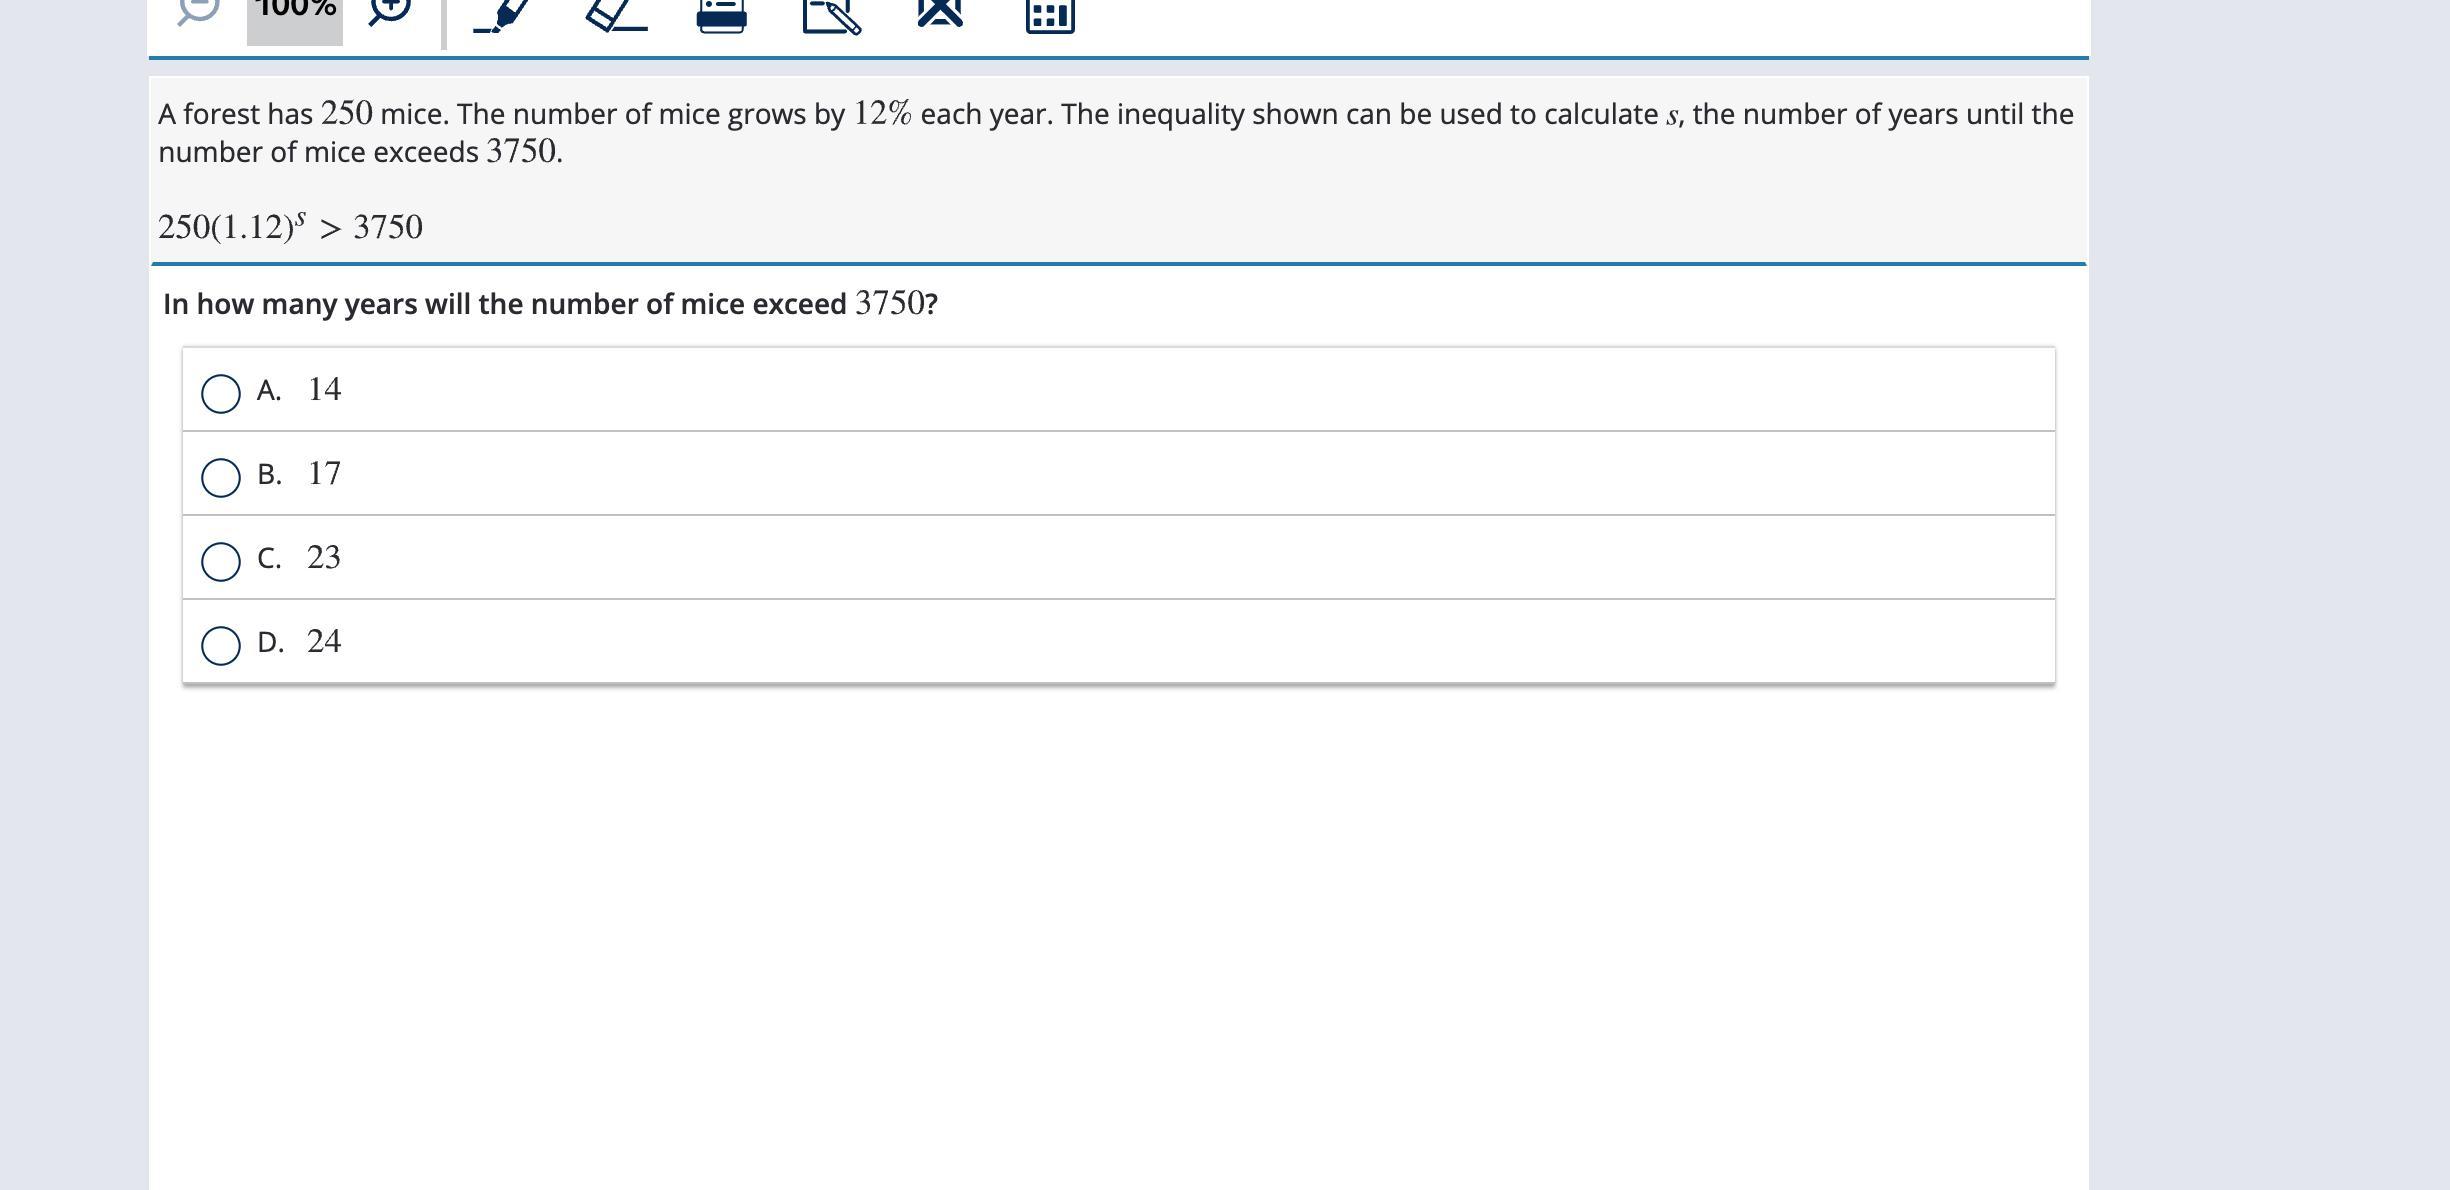Select radio button for answer C
Viewport: 2450px width, 1190px height.
221,562
